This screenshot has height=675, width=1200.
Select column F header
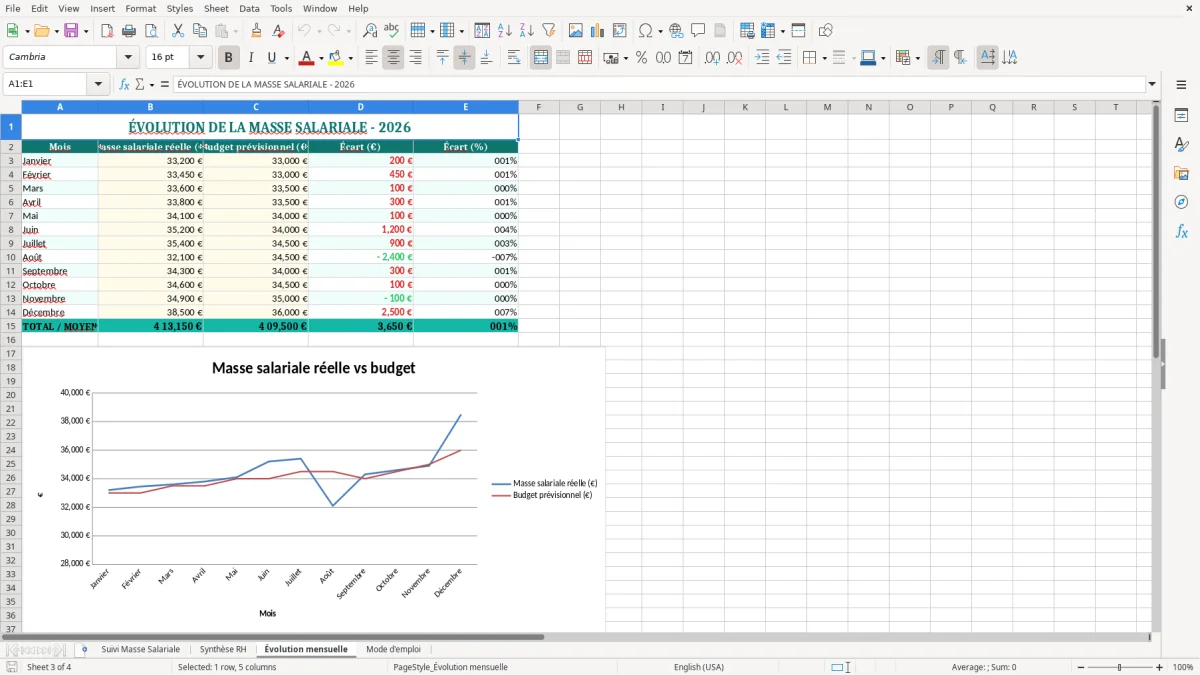[538, 107]
